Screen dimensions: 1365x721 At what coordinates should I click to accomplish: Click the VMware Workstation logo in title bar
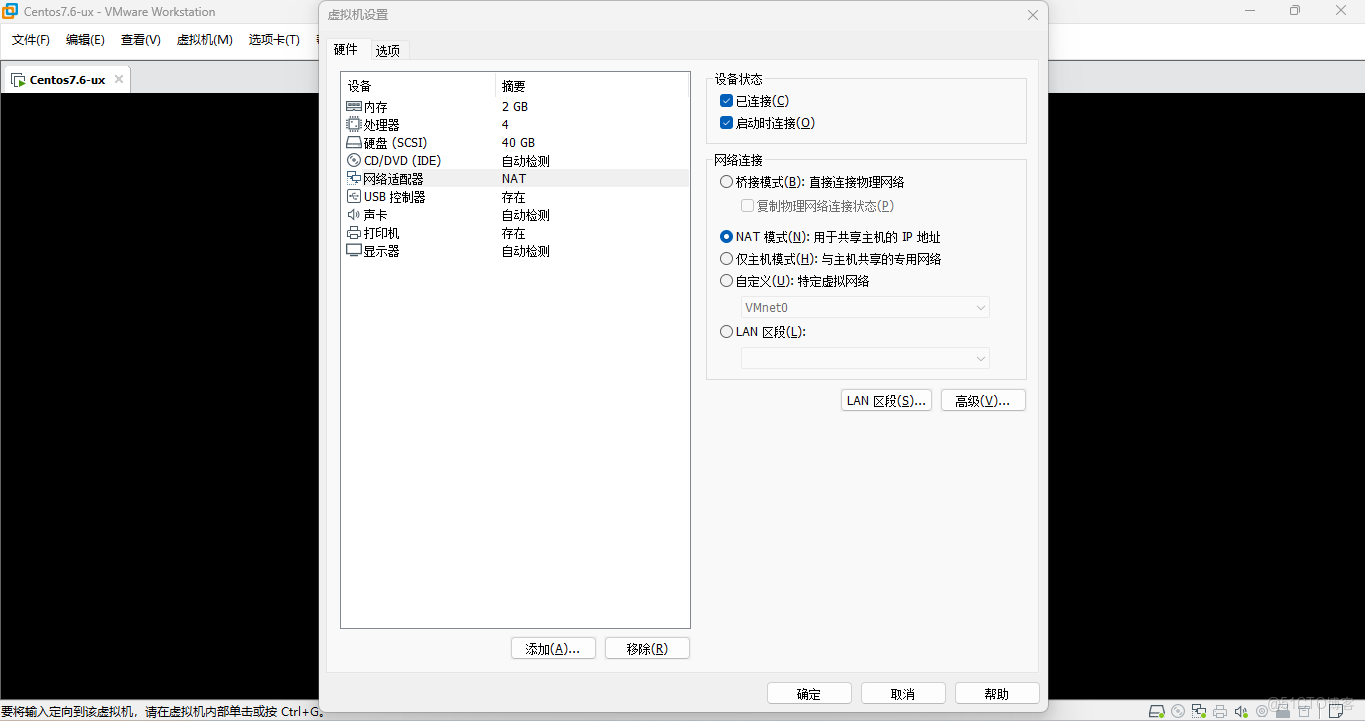click(11, 12)
